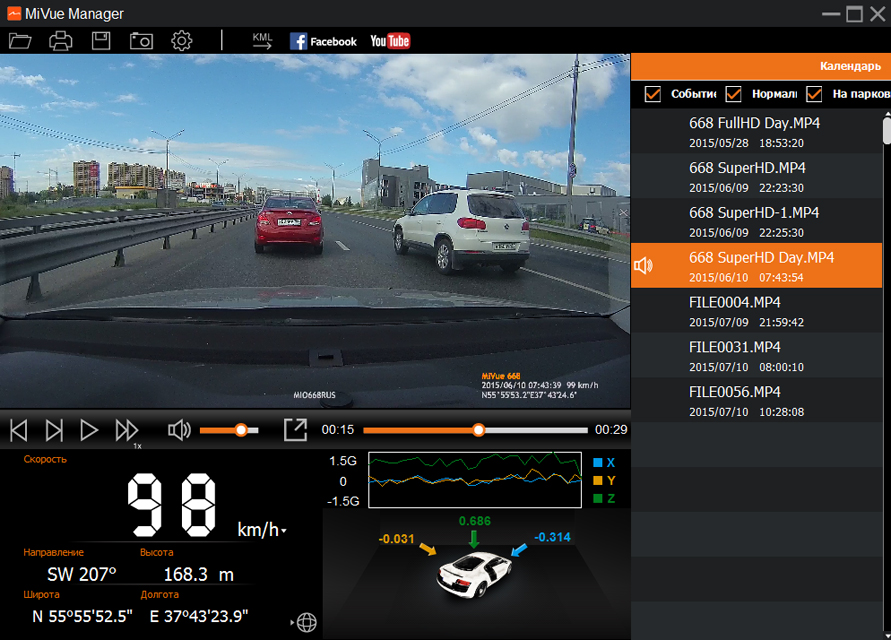
Task: Toggle the На парковке parking checkbox
Action: point(814,94)
